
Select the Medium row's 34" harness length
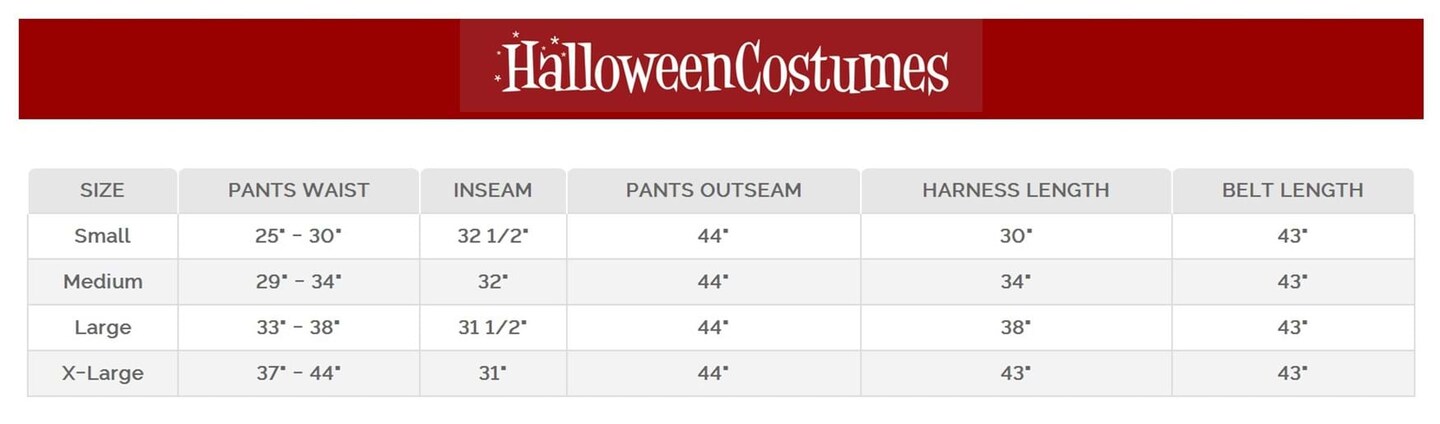tap(1015, 282)
